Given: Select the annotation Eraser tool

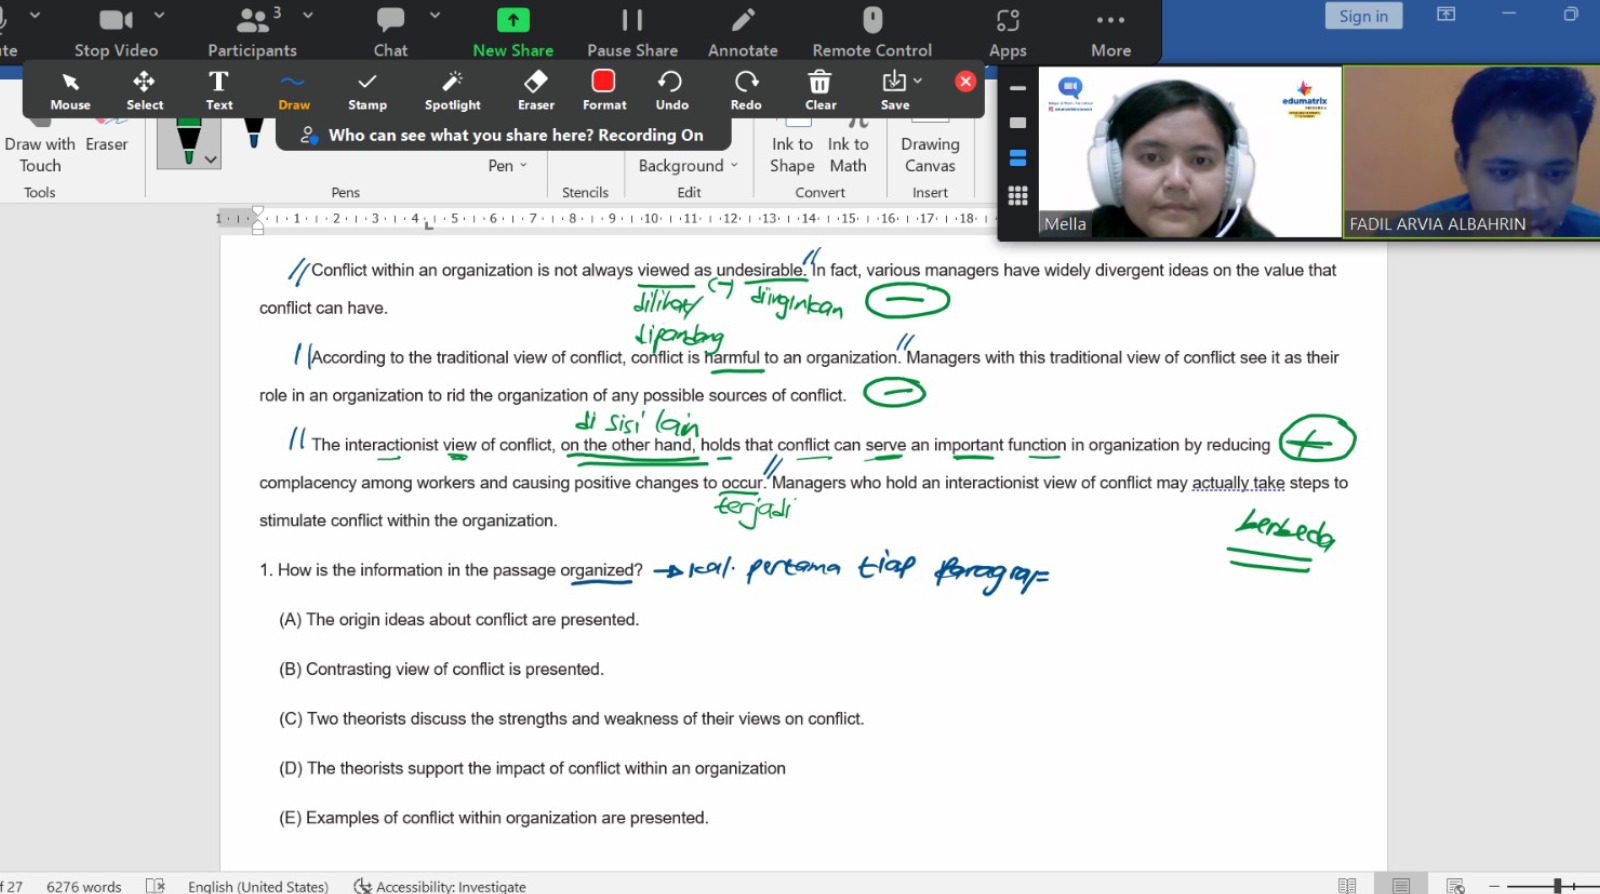Looking at the screenshot, I should (536, 90).
